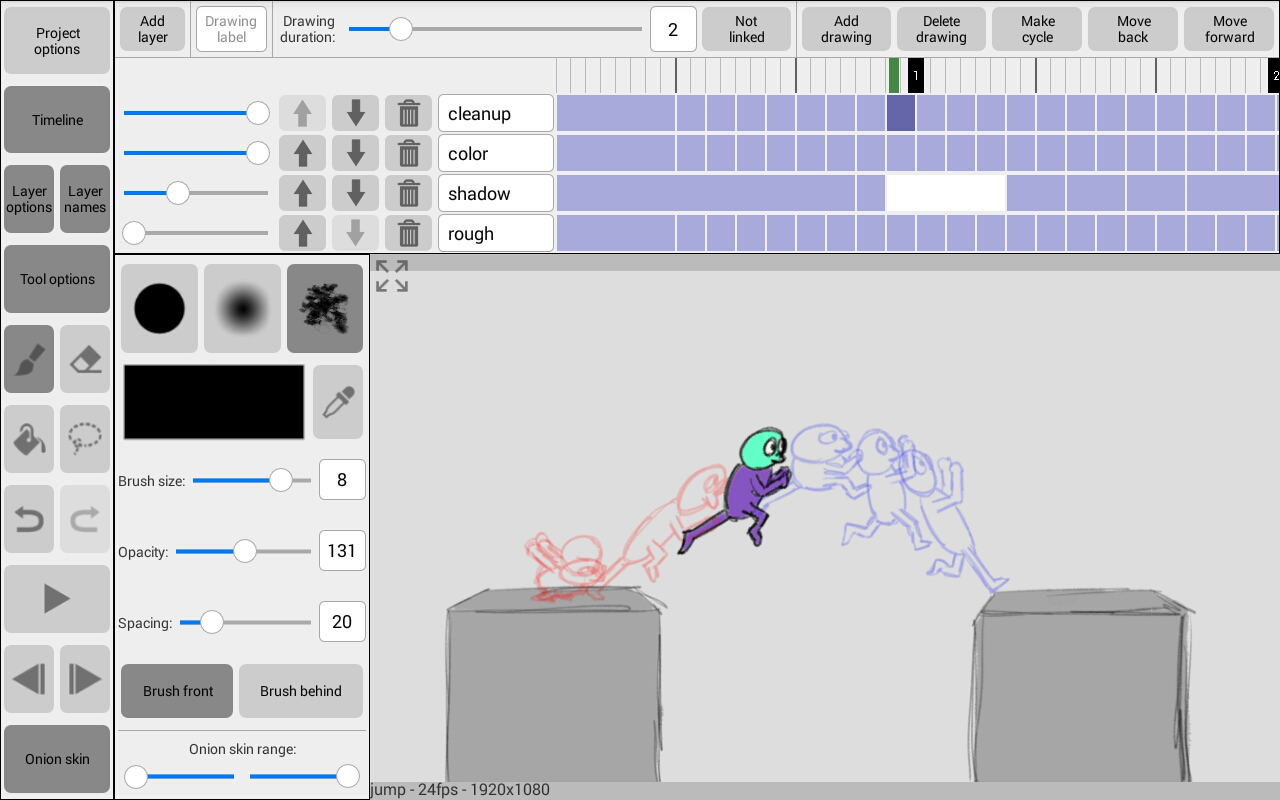The height and width of the screenshot is (800, 1280).
Task: Select the eraser tool
Action: tap(85, 359)
